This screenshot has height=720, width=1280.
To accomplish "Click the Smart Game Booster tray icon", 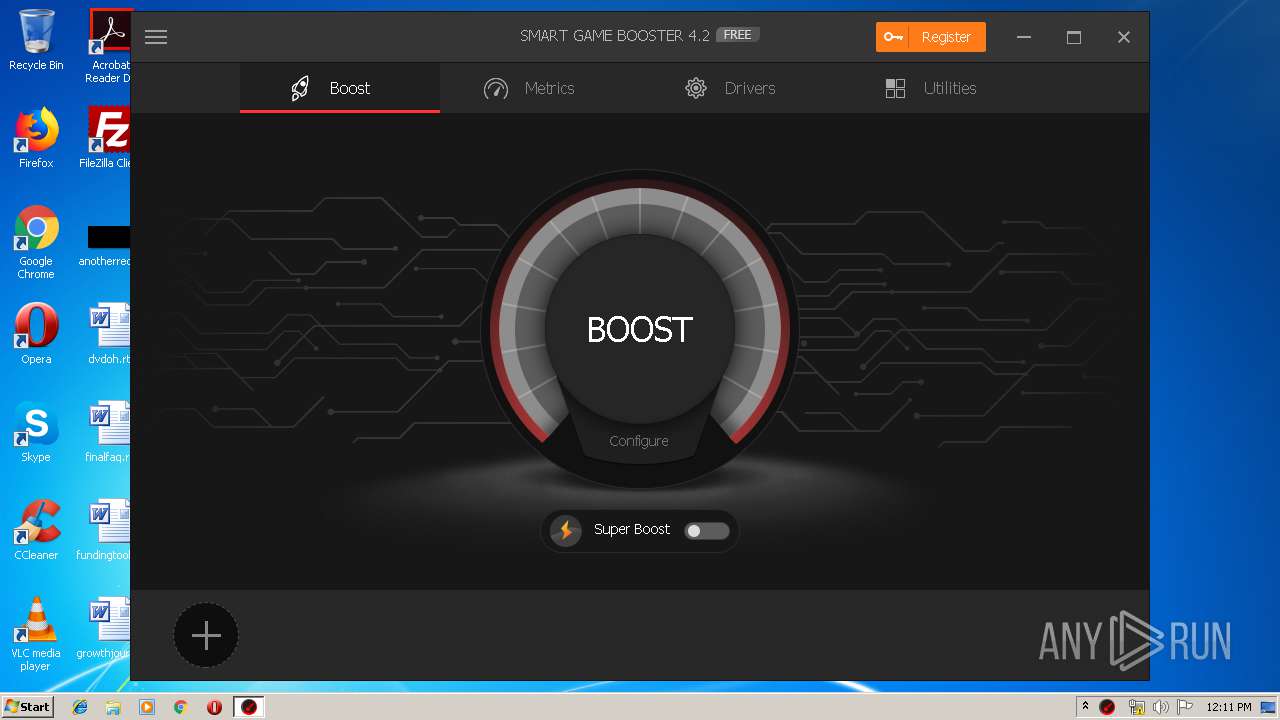I will coord(1107,707).
